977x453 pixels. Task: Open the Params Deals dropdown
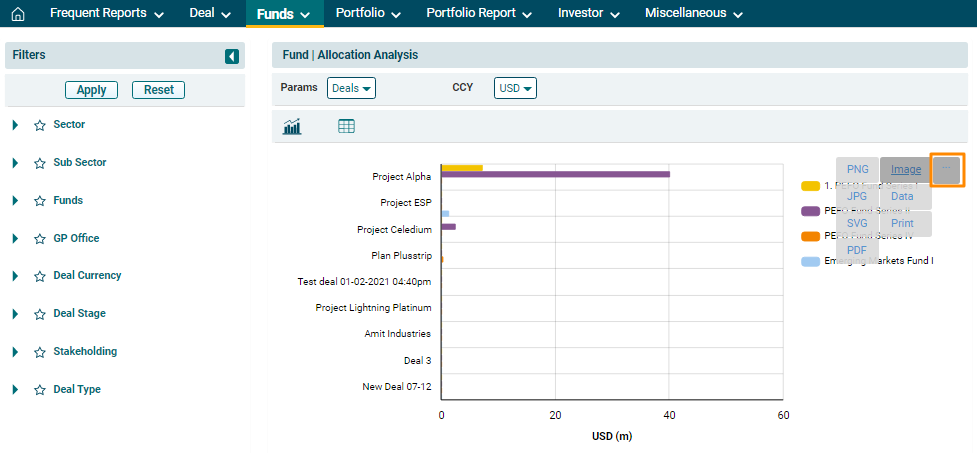(x=351, y=88)
